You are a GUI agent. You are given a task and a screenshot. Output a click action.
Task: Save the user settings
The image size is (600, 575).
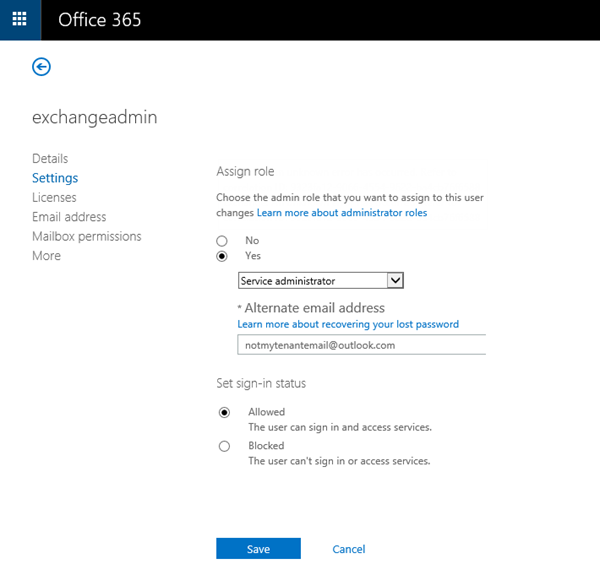click(x=258, y=549)
